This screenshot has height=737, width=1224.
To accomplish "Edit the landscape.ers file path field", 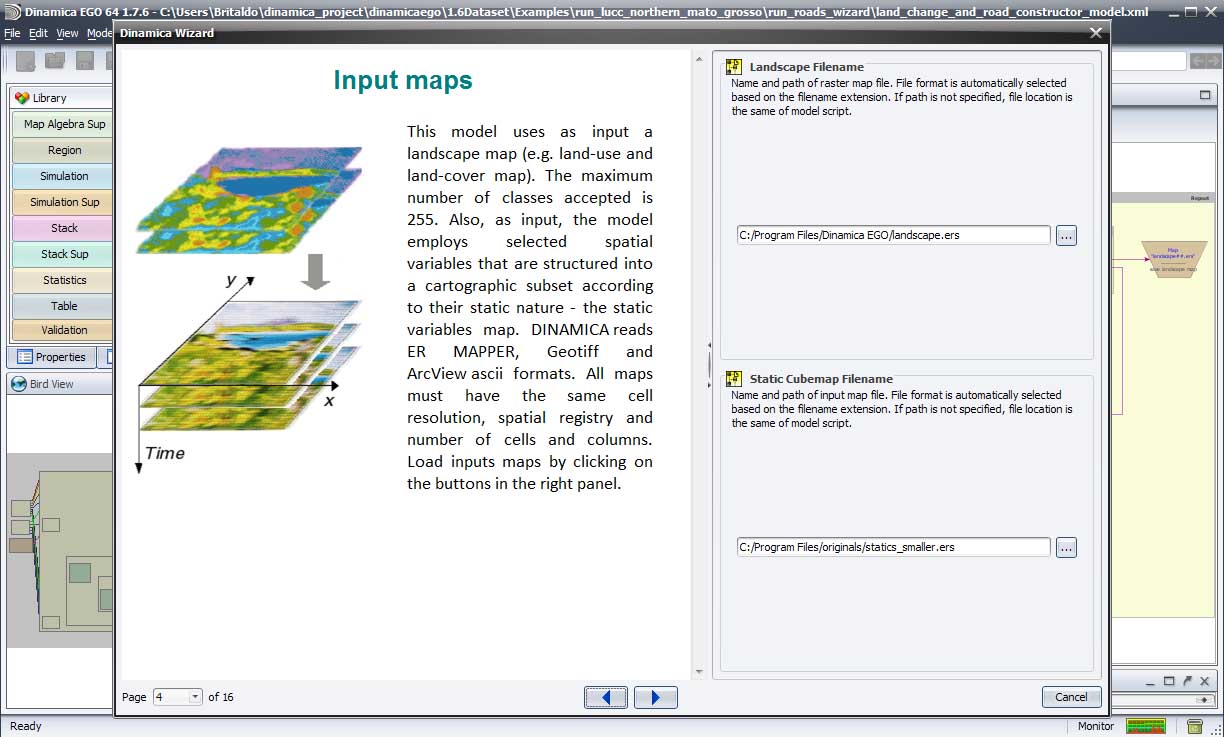I will pos(894,236).
